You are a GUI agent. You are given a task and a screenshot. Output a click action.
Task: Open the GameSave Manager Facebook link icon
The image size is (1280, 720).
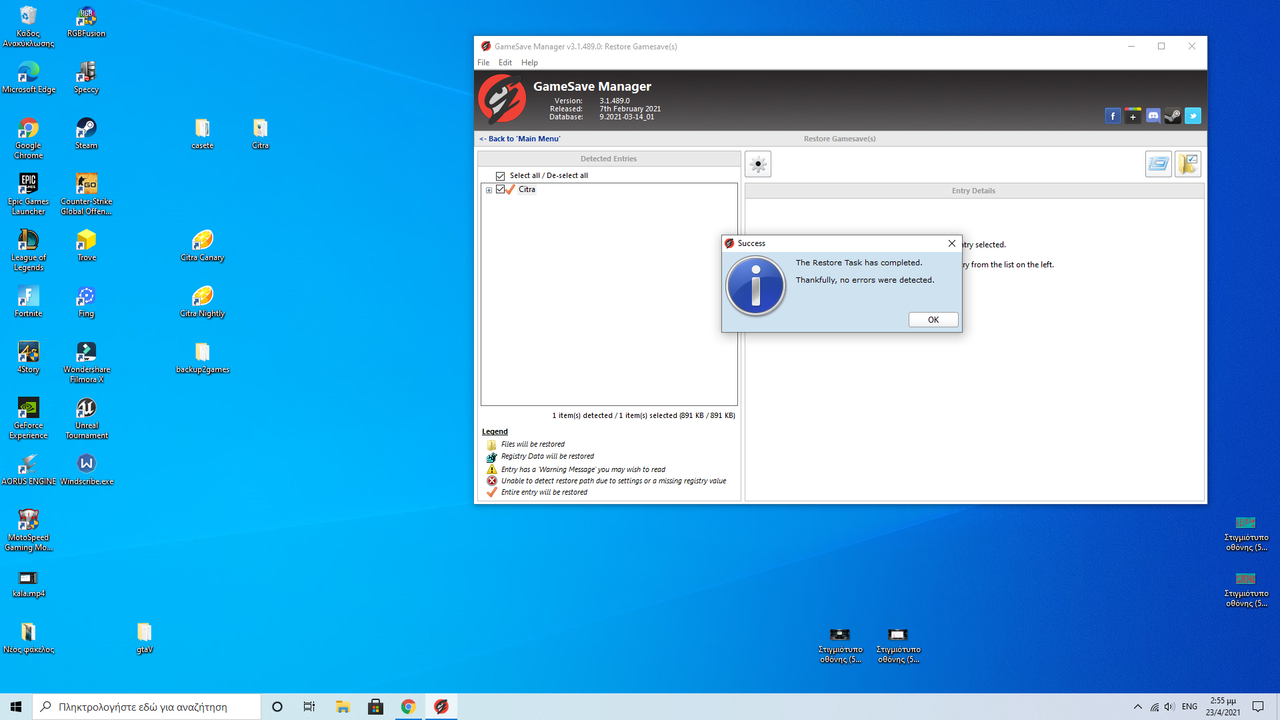pos(1112,116)
